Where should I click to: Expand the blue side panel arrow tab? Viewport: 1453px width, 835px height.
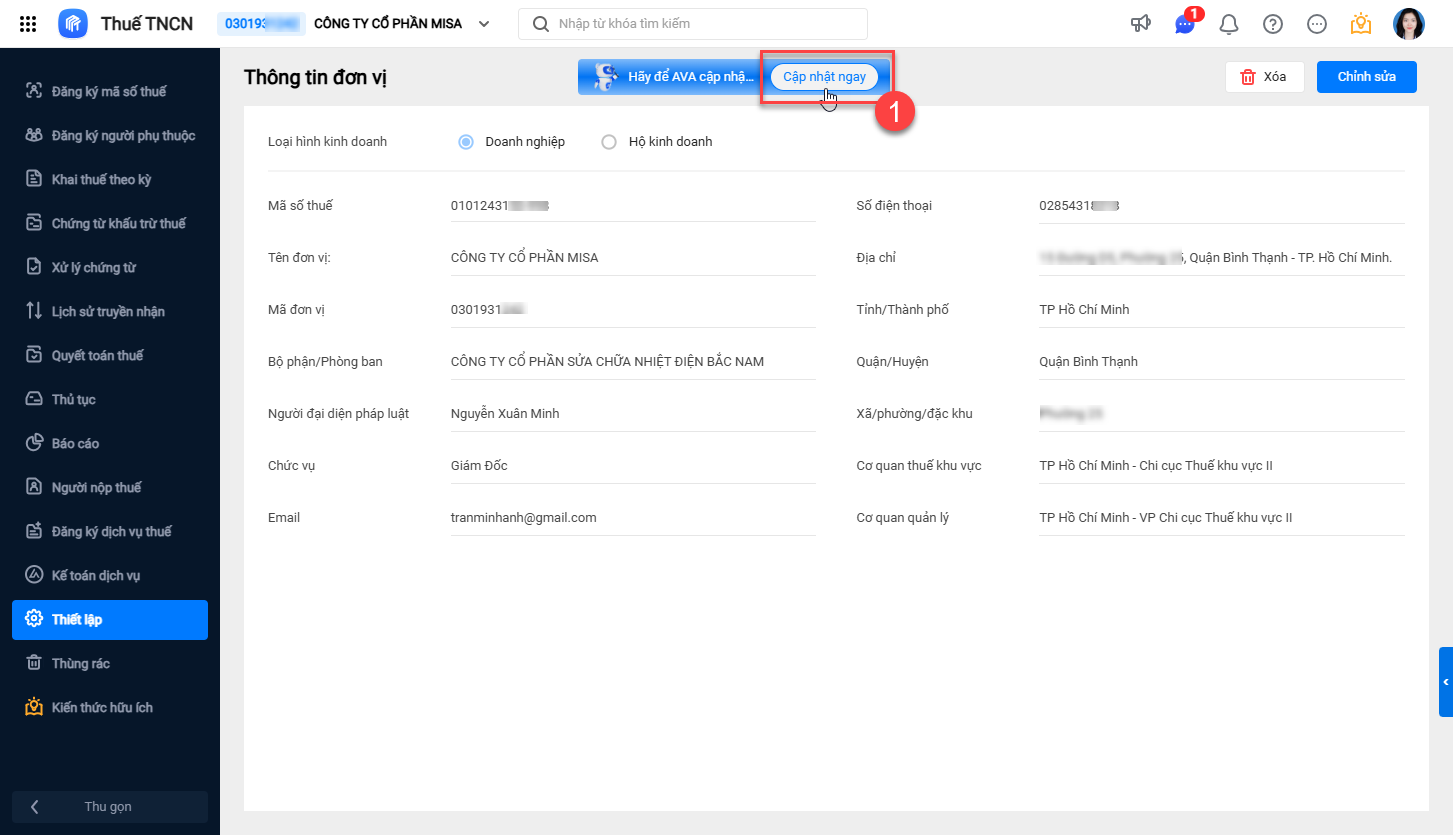coord(1445,681)
